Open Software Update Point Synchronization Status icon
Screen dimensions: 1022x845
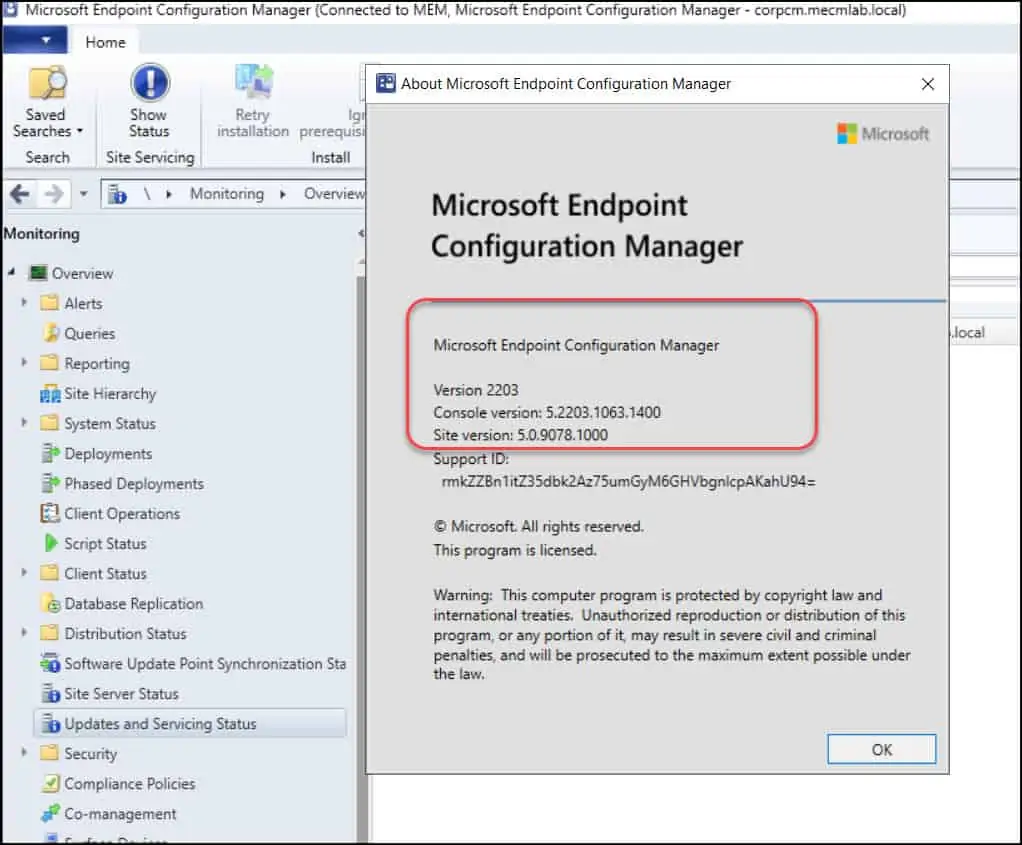(50, 664)
